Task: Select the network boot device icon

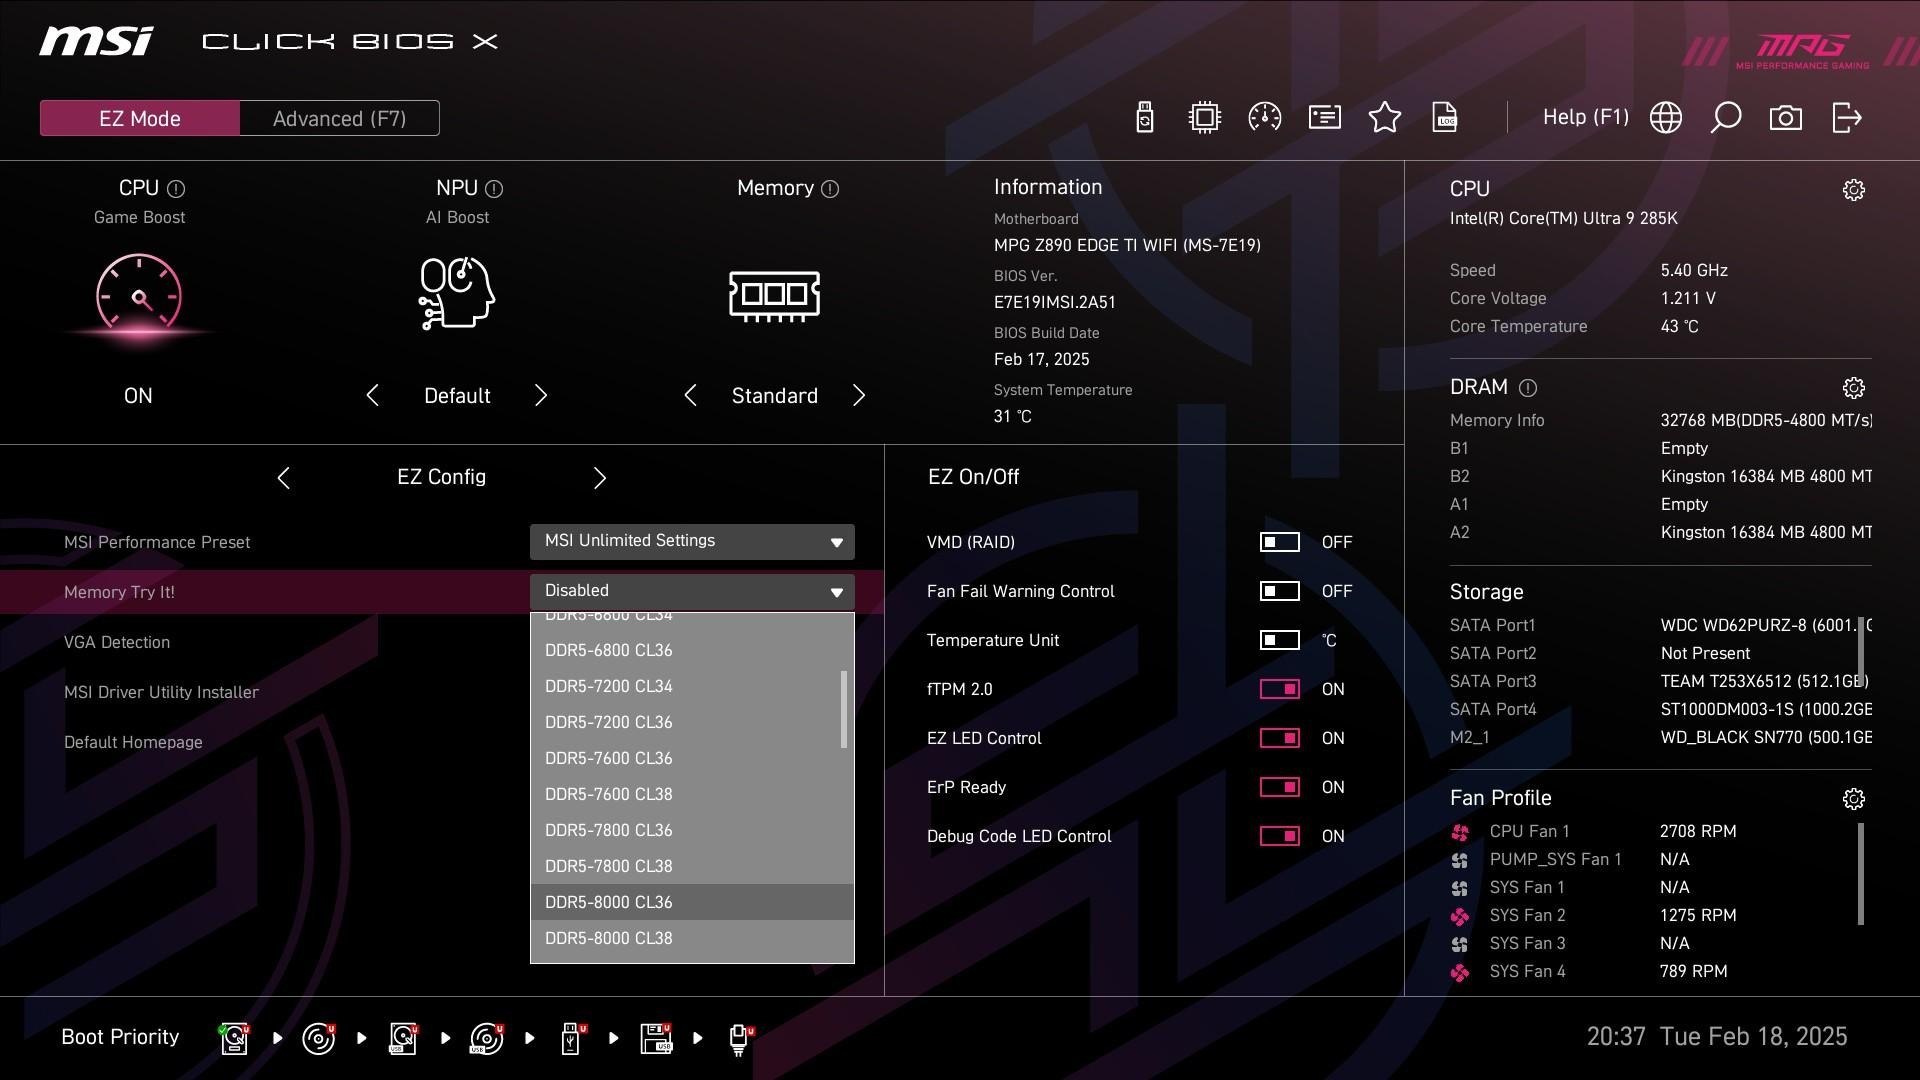Action: tap(741, 1038)
